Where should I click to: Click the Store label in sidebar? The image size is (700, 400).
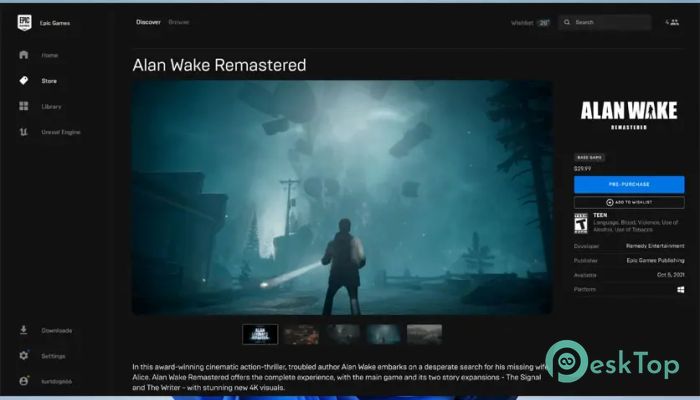(x=49, y=81)
